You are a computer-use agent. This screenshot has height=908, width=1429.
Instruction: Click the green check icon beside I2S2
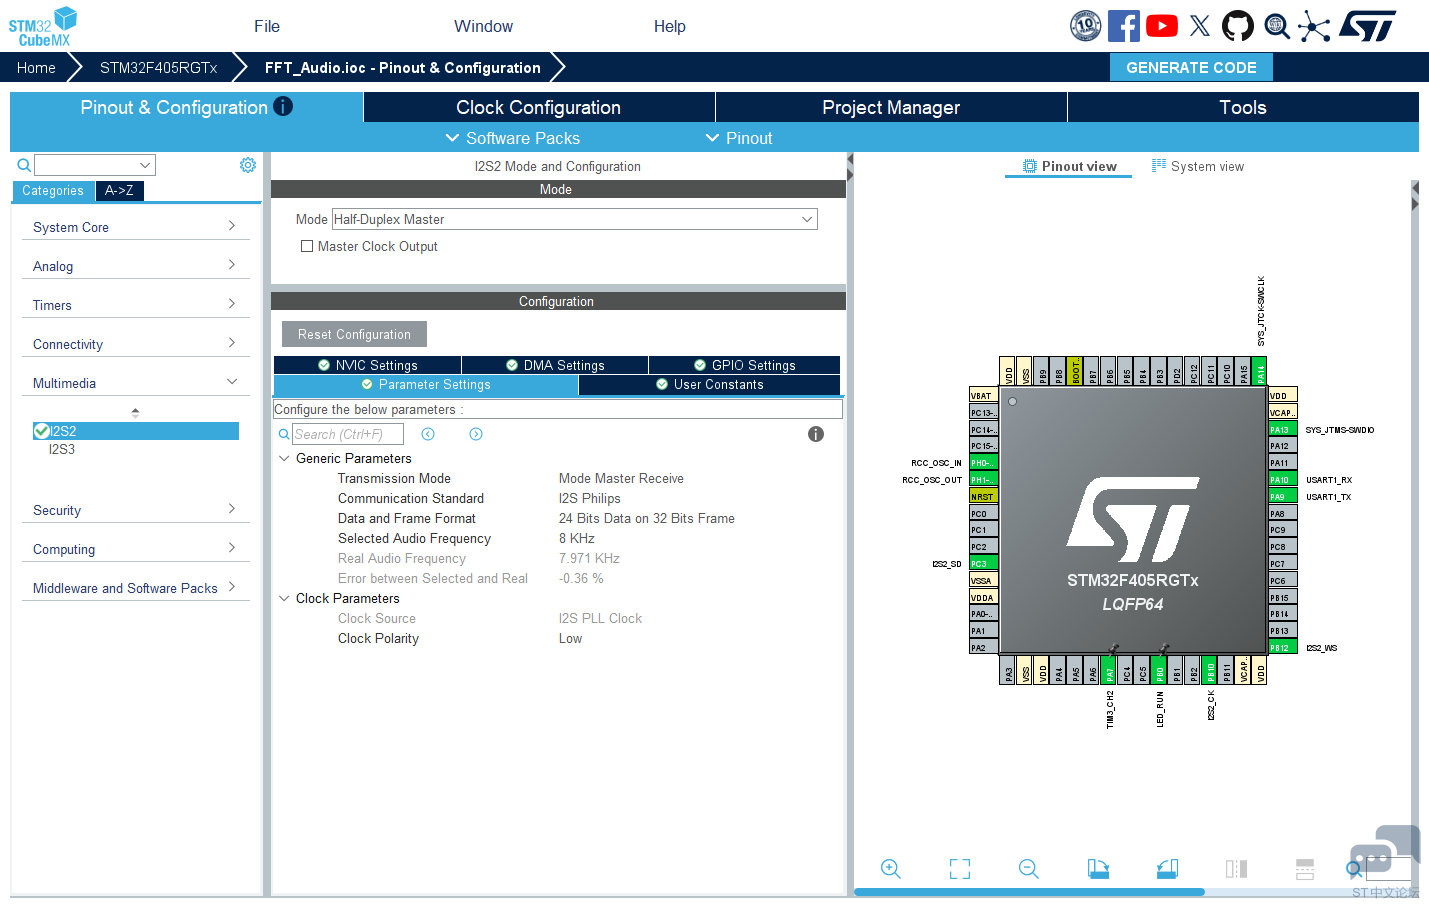42,431
